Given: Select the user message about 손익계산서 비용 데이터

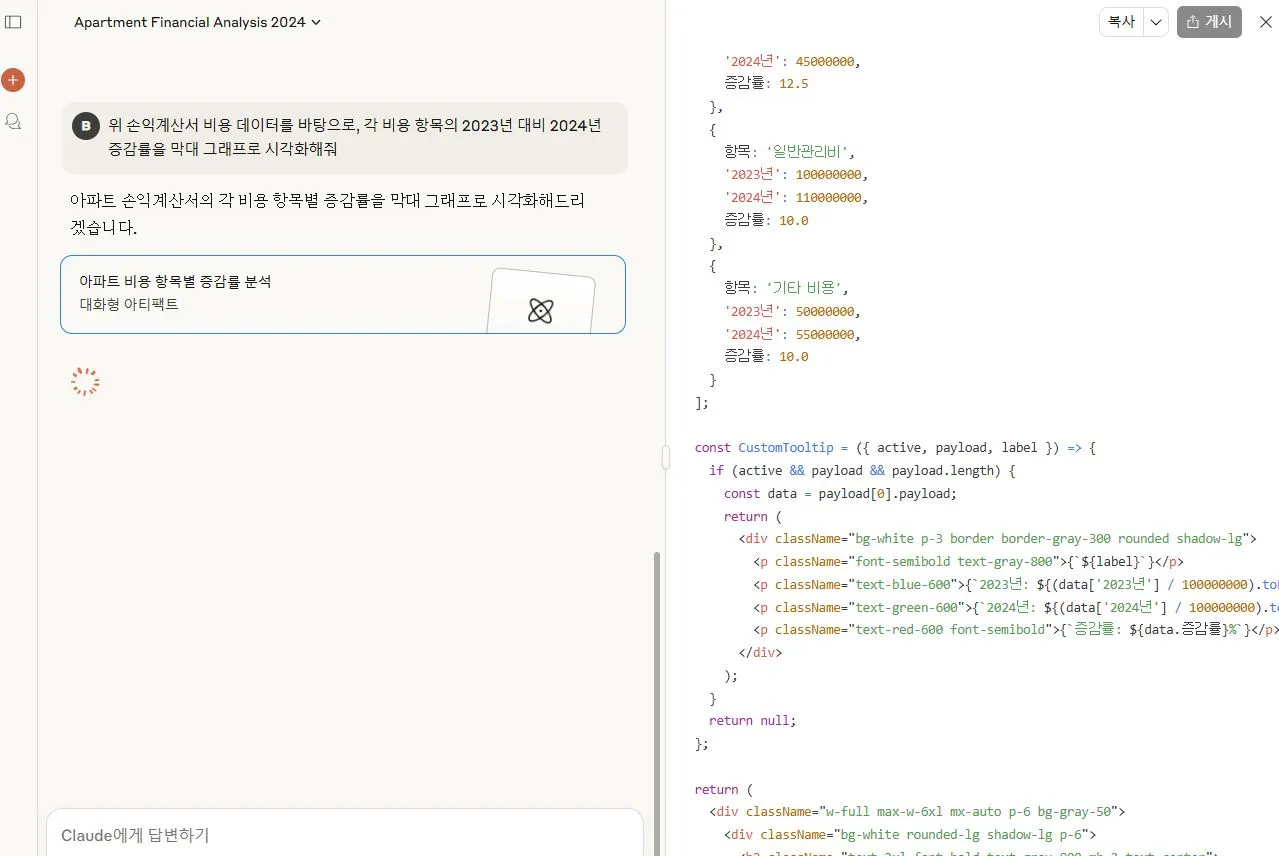Looking at the screenshot, I should tap(345, 137).
